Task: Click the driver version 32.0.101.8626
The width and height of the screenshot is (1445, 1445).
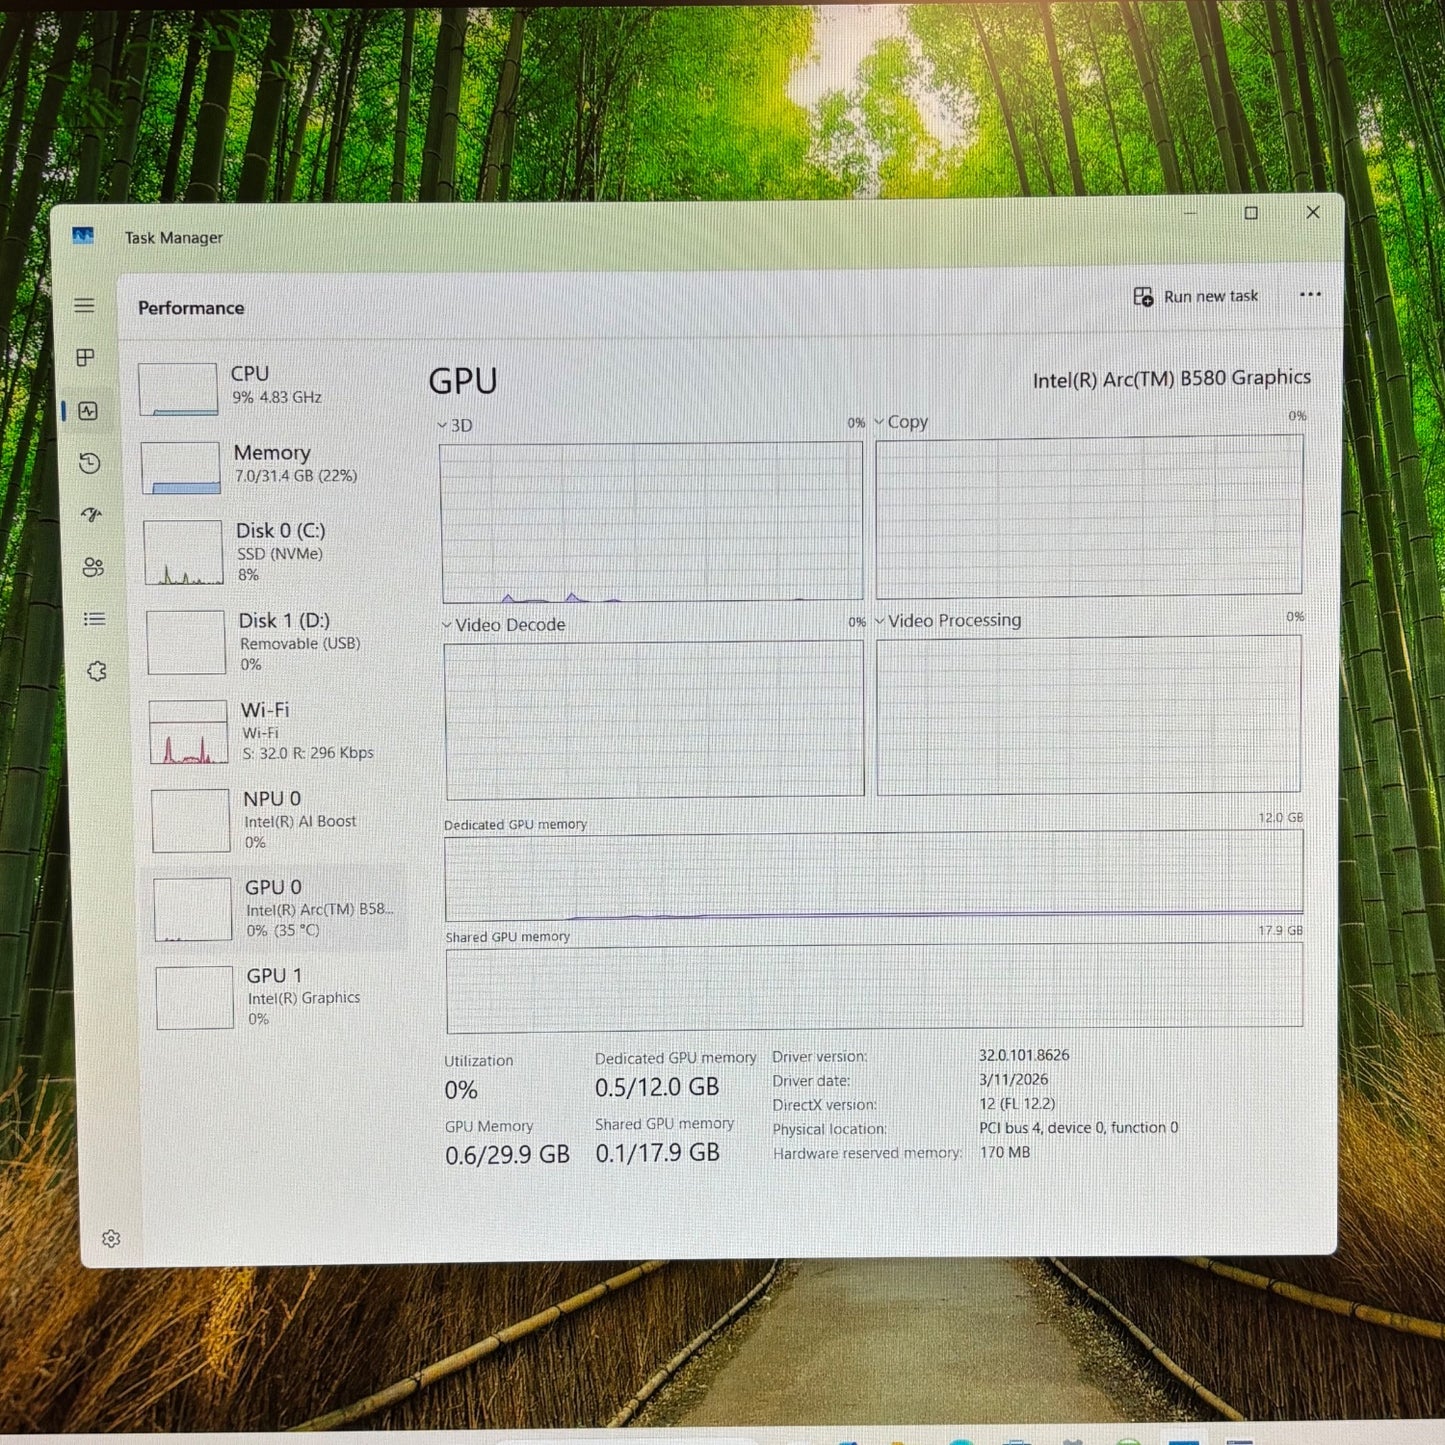Action: [1024, 1055]
